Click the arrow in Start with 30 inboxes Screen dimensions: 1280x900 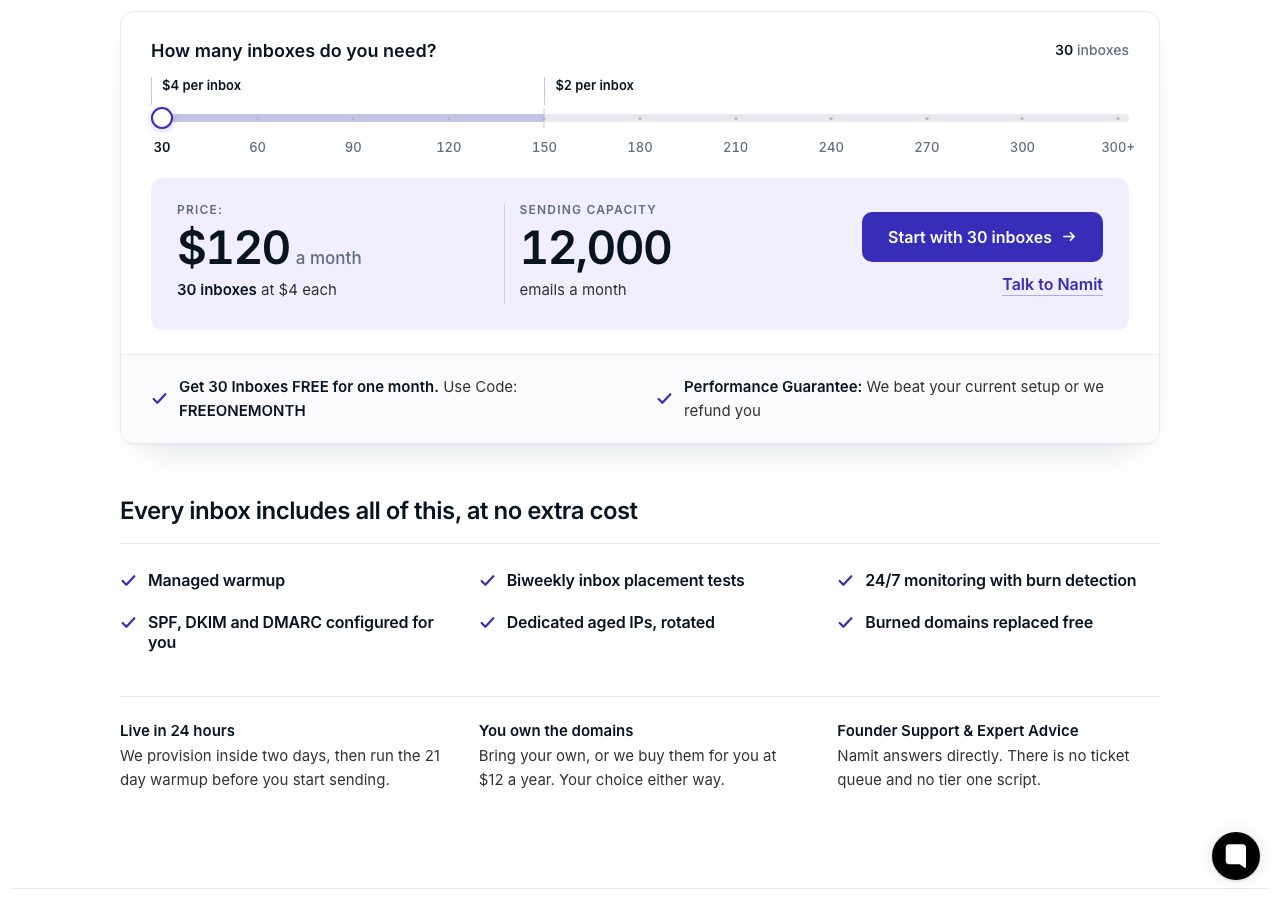[x=1069, y=237]
